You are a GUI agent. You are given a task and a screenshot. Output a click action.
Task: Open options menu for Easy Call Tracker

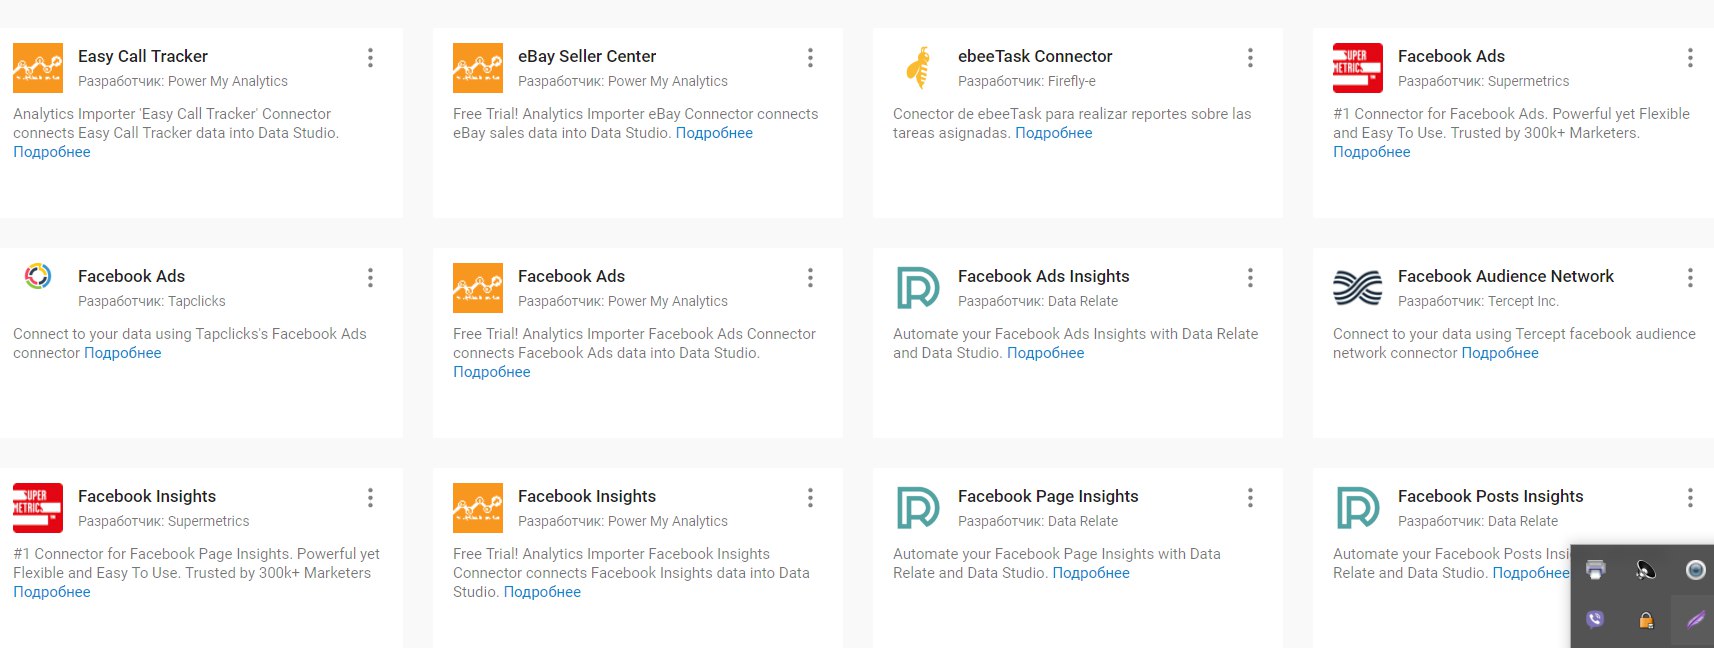point(370,58)
